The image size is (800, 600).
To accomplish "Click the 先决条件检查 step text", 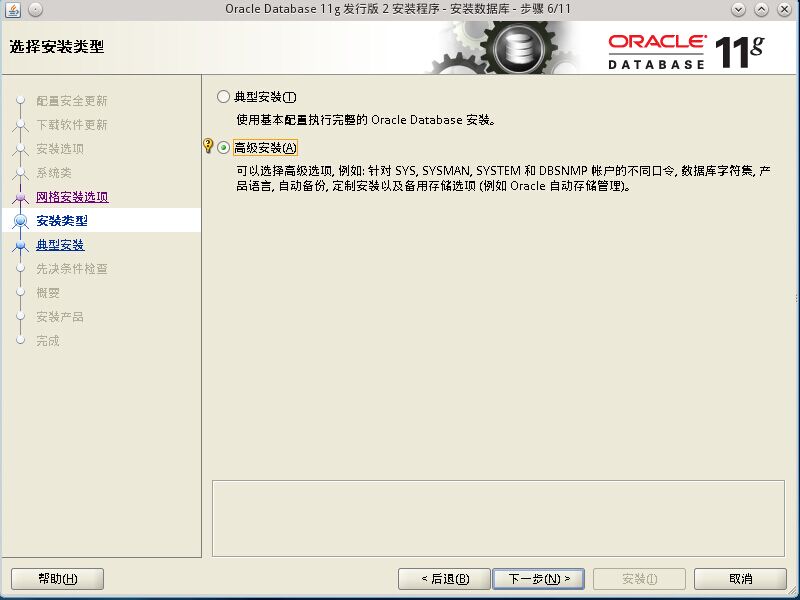I will coord(72,269).
